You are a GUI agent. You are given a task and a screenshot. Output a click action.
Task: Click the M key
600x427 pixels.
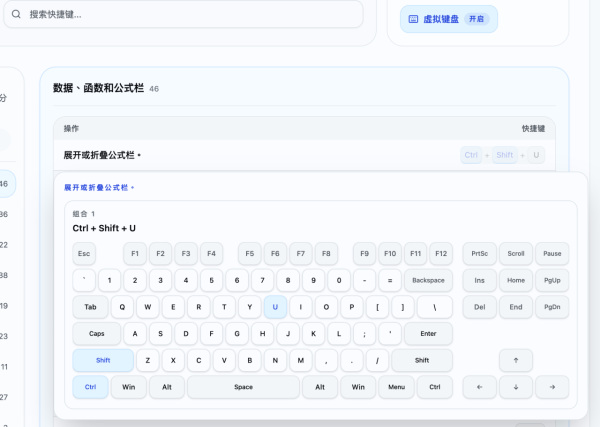(301, 360)
